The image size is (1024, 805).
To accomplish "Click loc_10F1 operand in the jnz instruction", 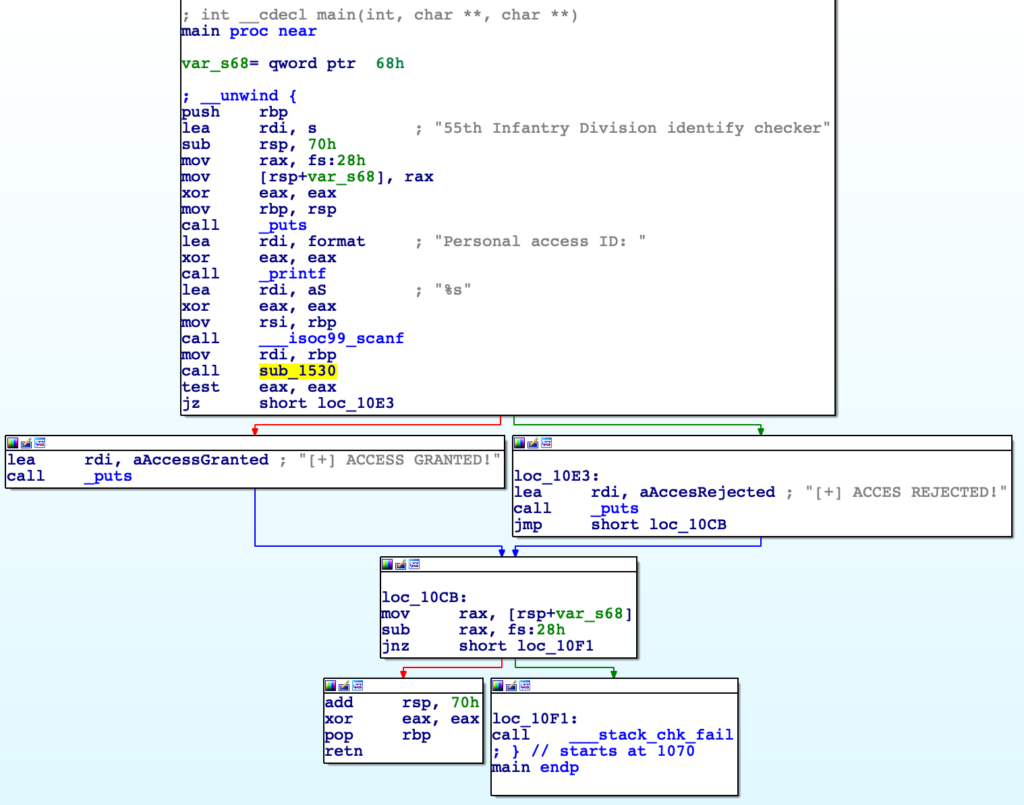I will [555, 646].
